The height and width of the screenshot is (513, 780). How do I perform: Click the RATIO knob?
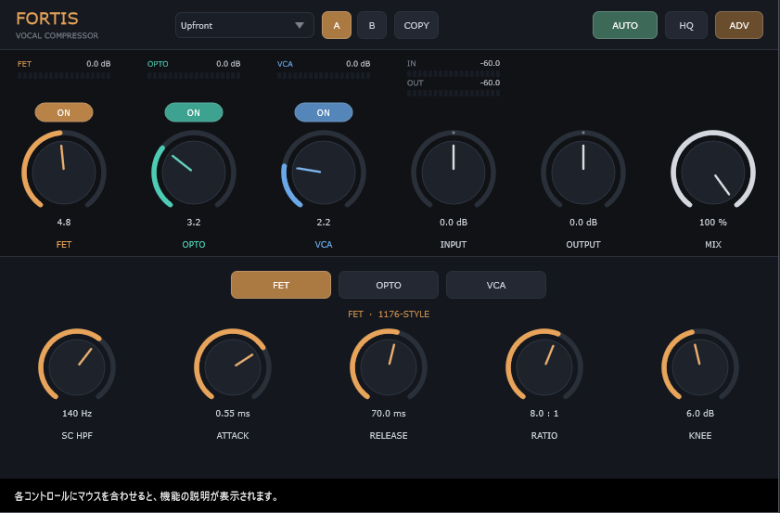(544, 367)
